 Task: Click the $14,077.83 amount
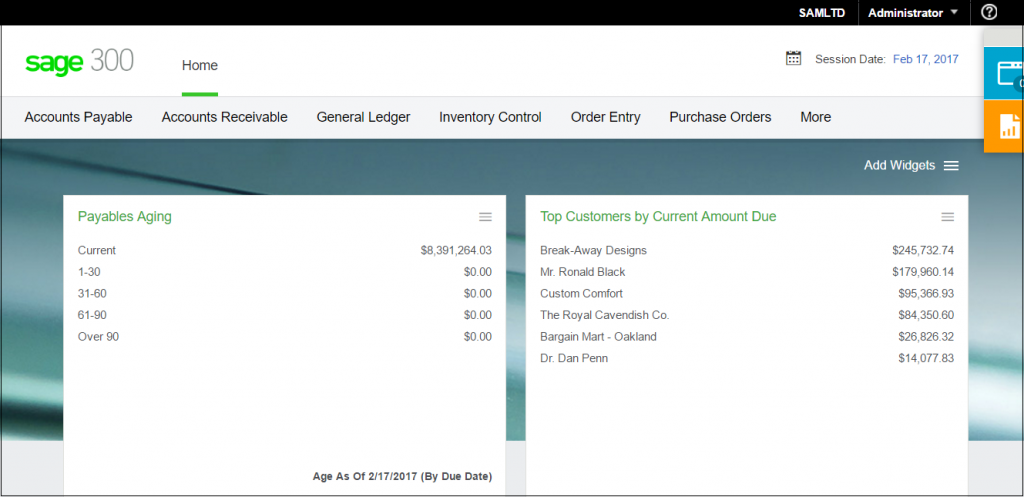coord(926,358)
